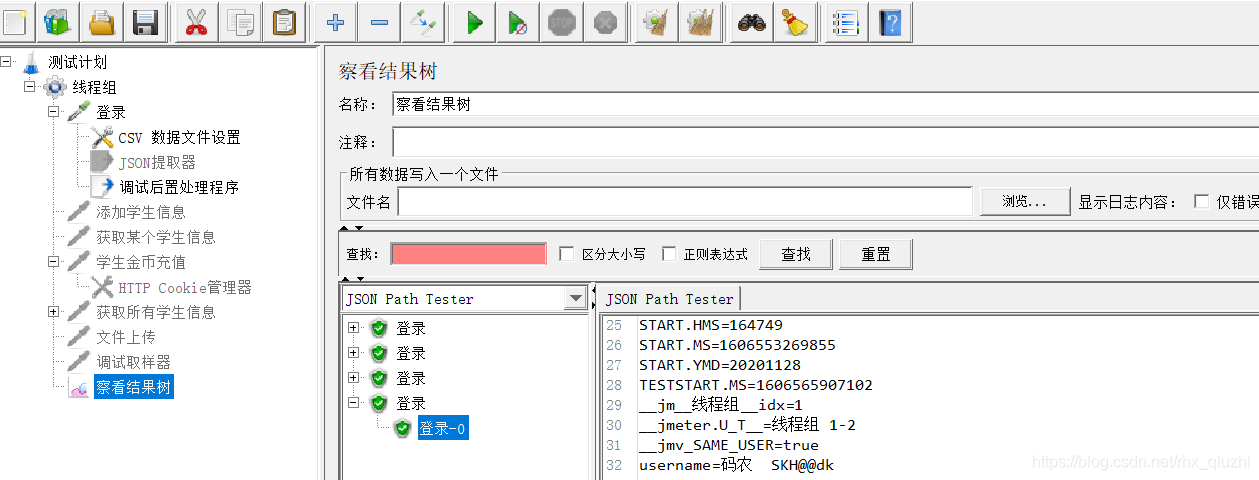Select 调试取样器 in the test plan tree

point(133,362)
